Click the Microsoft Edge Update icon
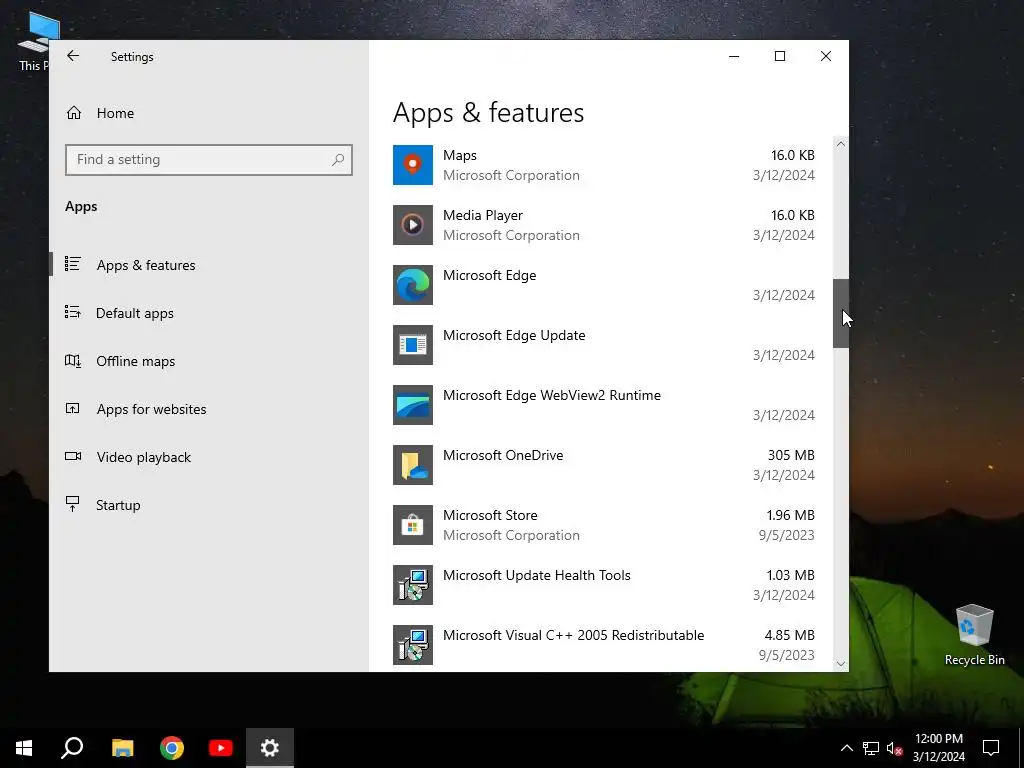 (x=413, y=345)
